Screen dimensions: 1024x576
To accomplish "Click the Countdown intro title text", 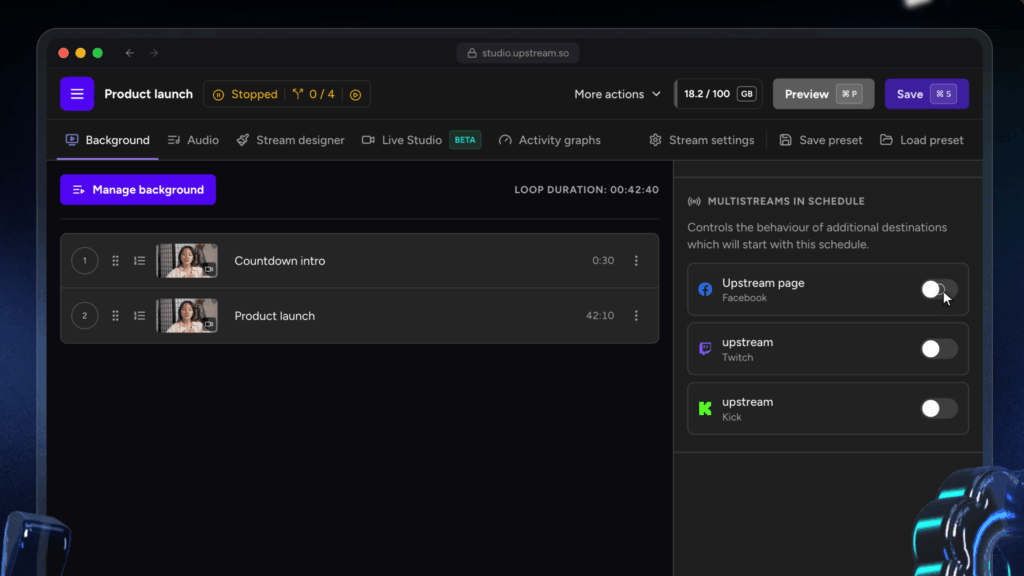I will coord(280,261).
